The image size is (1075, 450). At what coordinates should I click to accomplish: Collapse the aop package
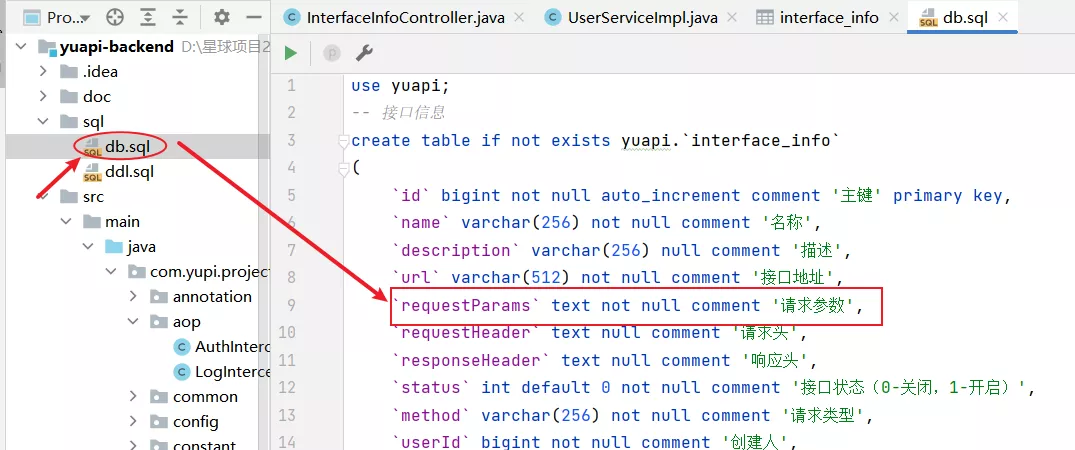134,322
